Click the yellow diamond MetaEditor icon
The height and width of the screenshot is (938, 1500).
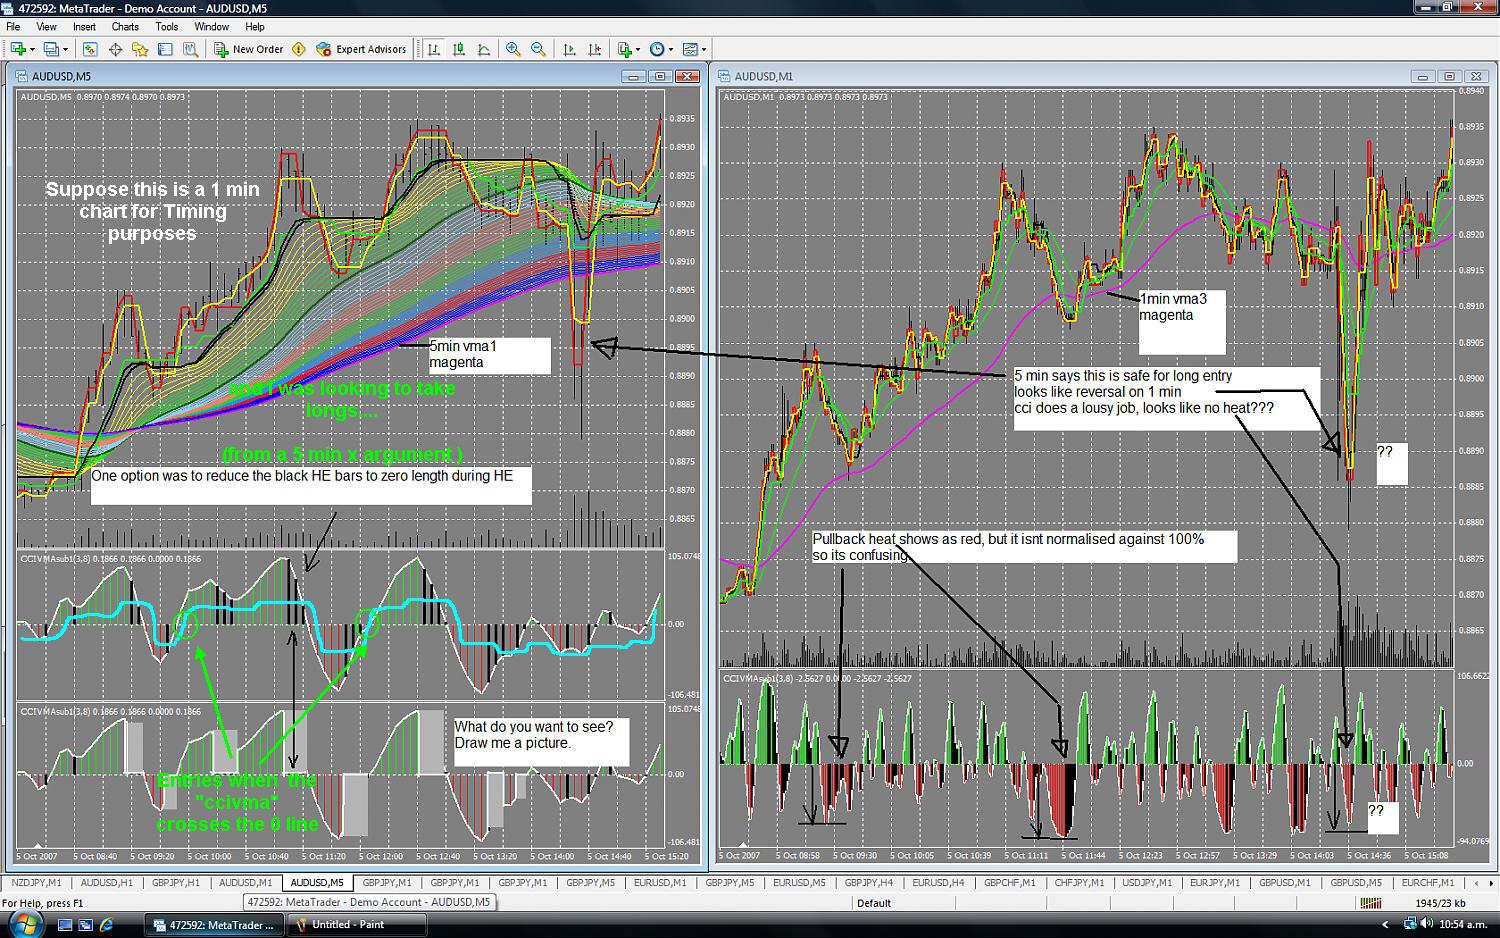(298, 49)
